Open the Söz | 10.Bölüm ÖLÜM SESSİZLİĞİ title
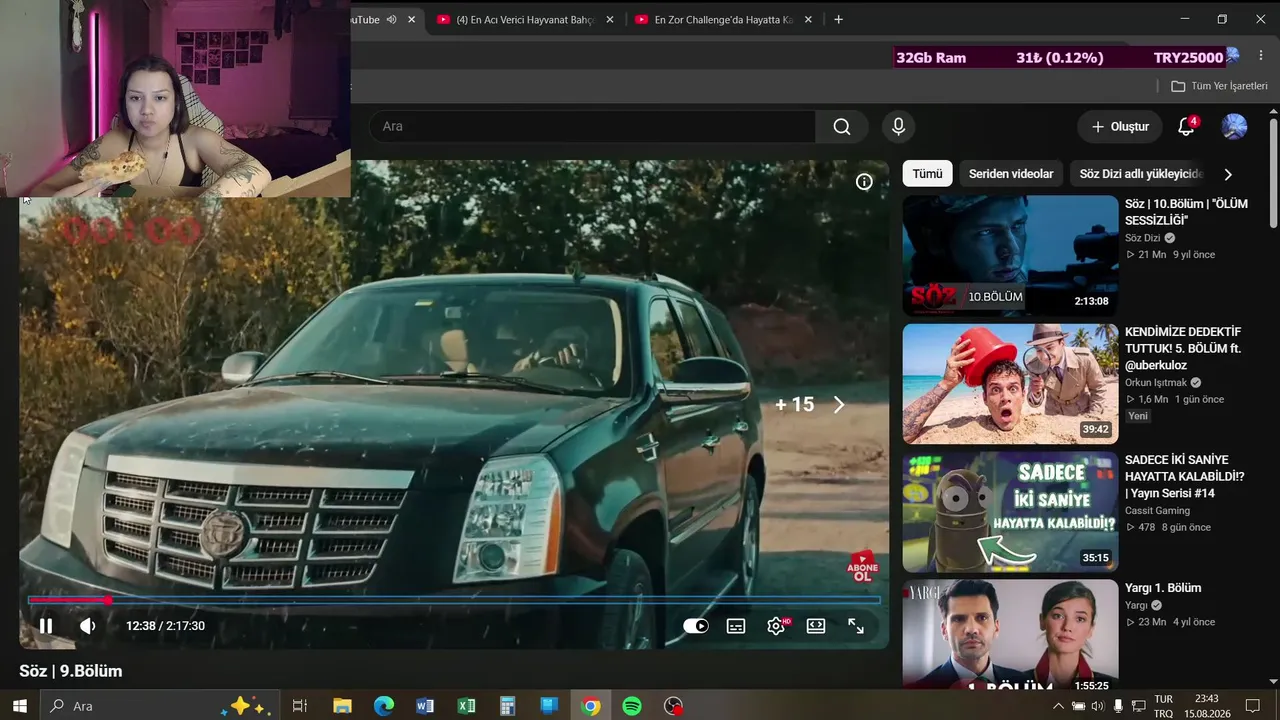Viewport: 1280px width, 720px height. [1186, 212]
